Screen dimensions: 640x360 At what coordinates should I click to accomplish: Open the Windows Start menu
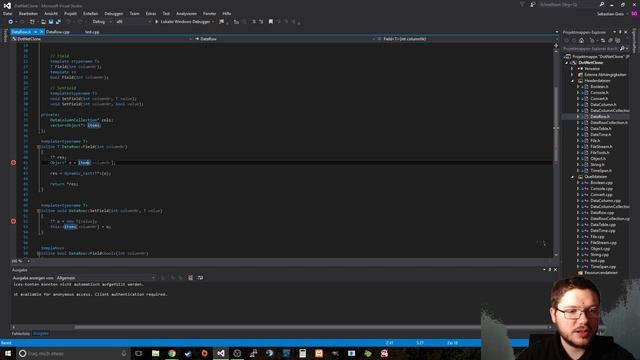(8, 353)
